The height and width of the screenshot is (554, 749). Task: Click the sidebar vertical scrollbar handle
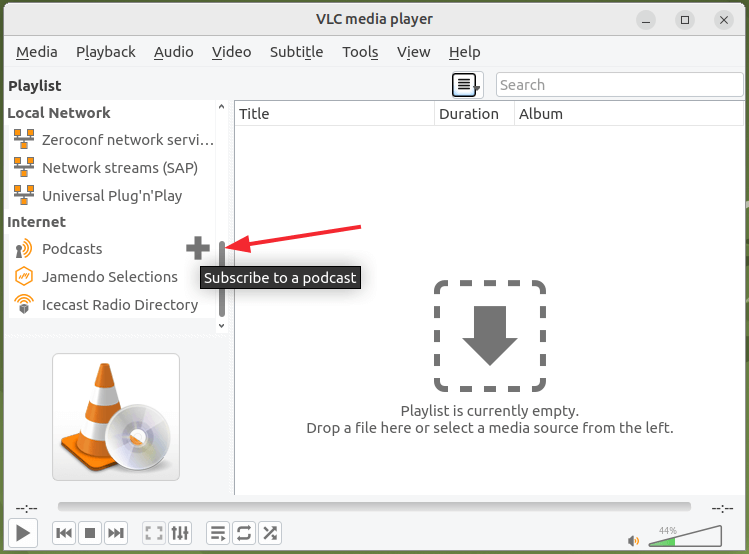pyautogui.click(x=222, y=278)
